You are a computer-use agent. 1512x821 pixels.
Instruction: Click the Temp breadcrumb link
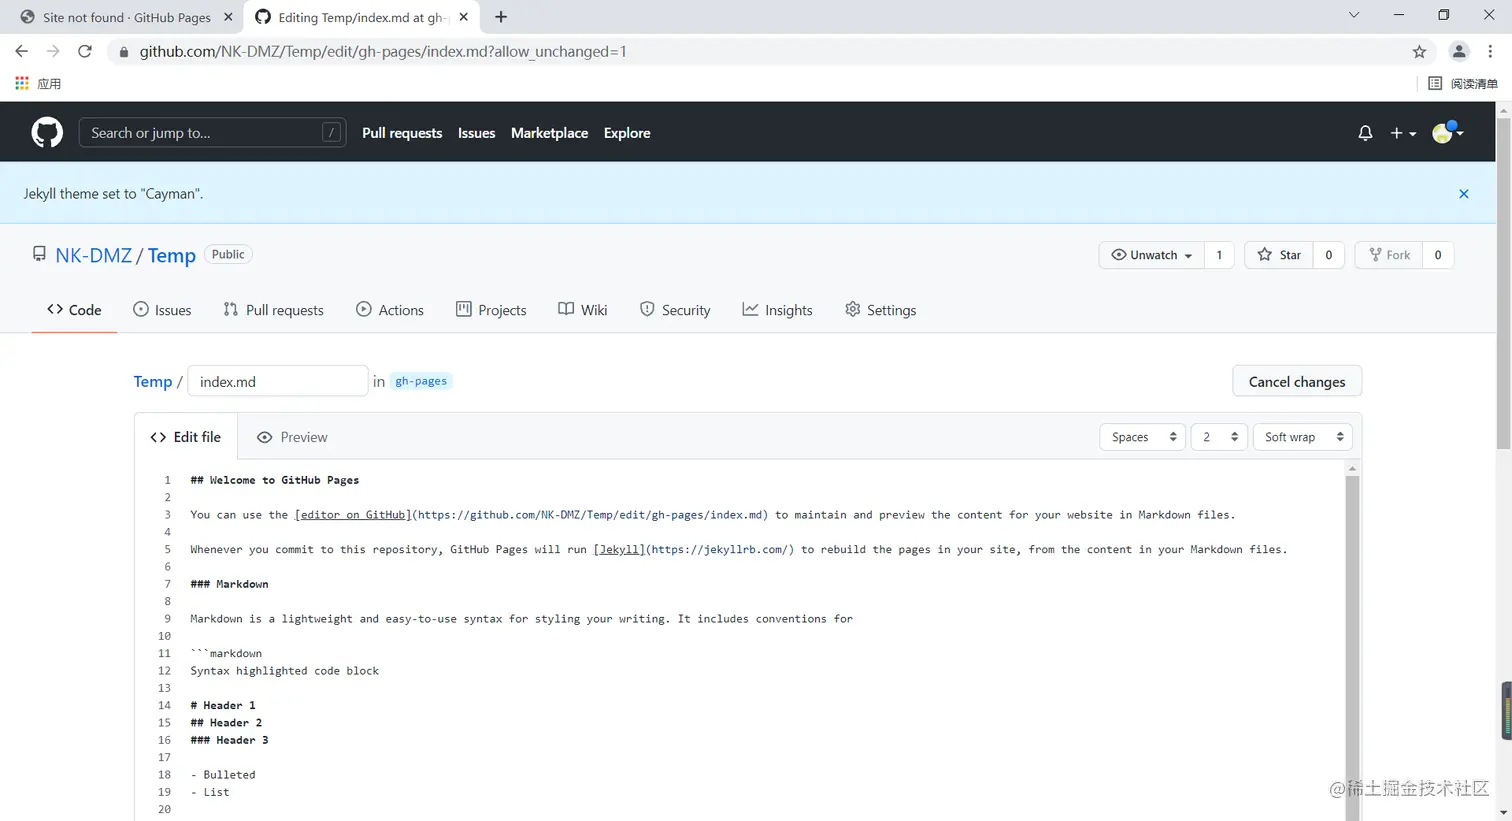153,381
